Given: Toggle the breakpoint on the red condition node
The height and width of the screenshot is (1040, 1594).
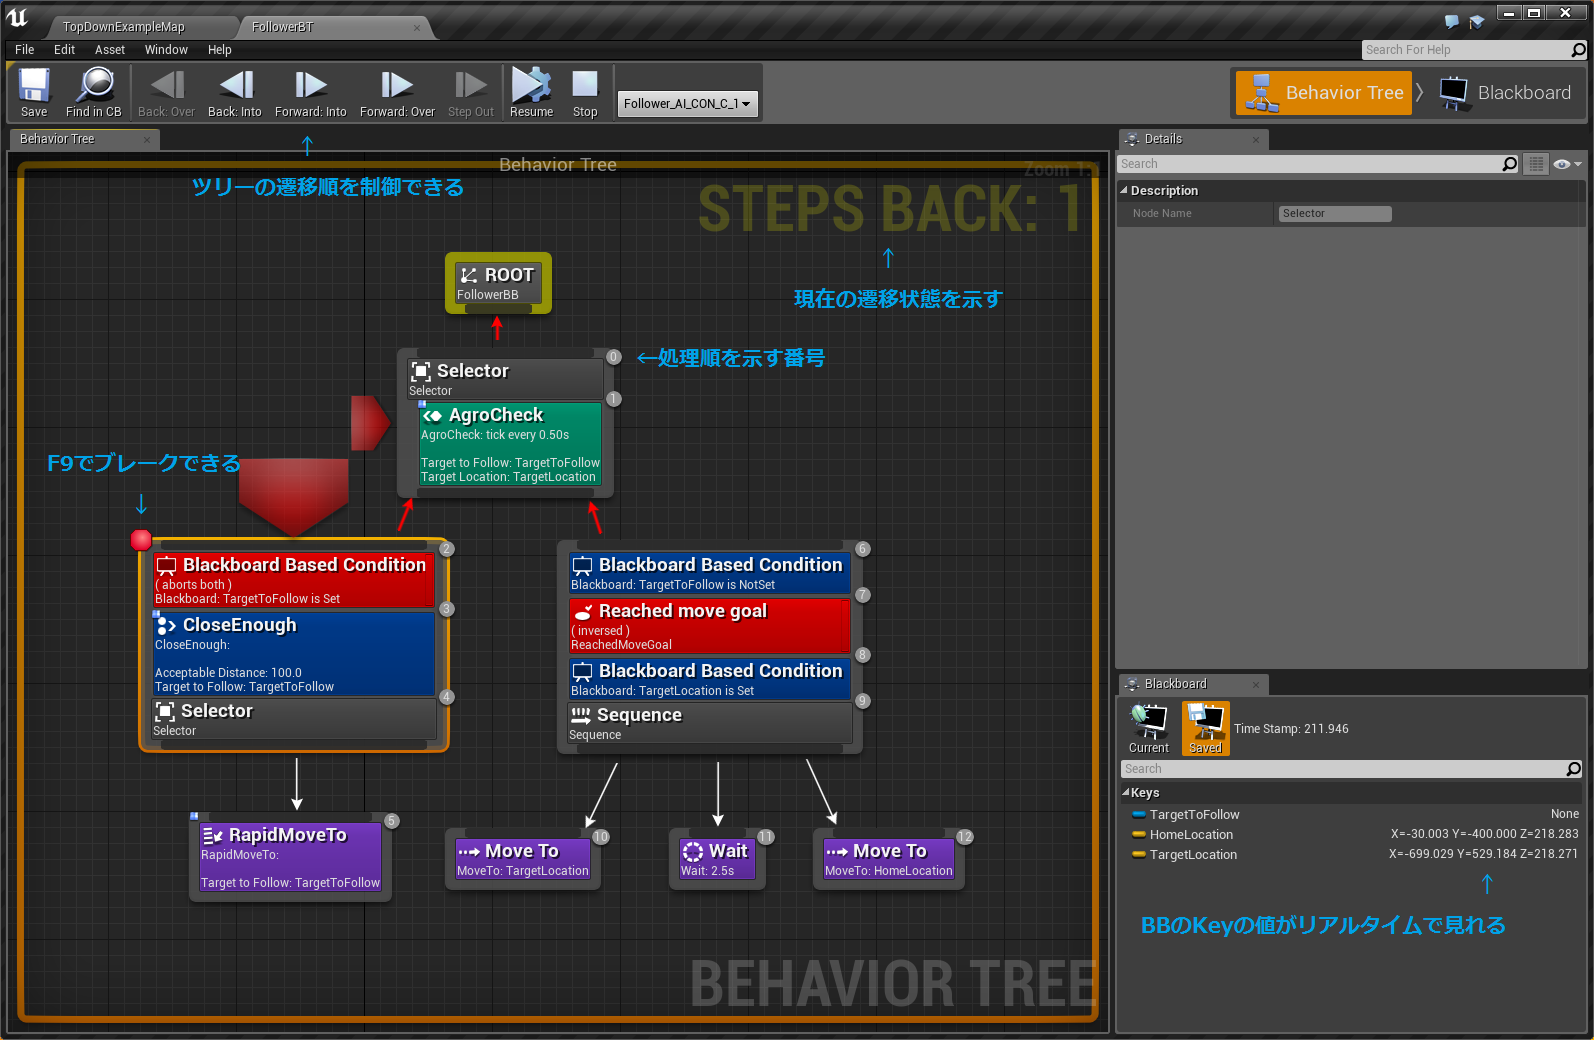Looking at the screenshot, I should [x=141, y=540].
